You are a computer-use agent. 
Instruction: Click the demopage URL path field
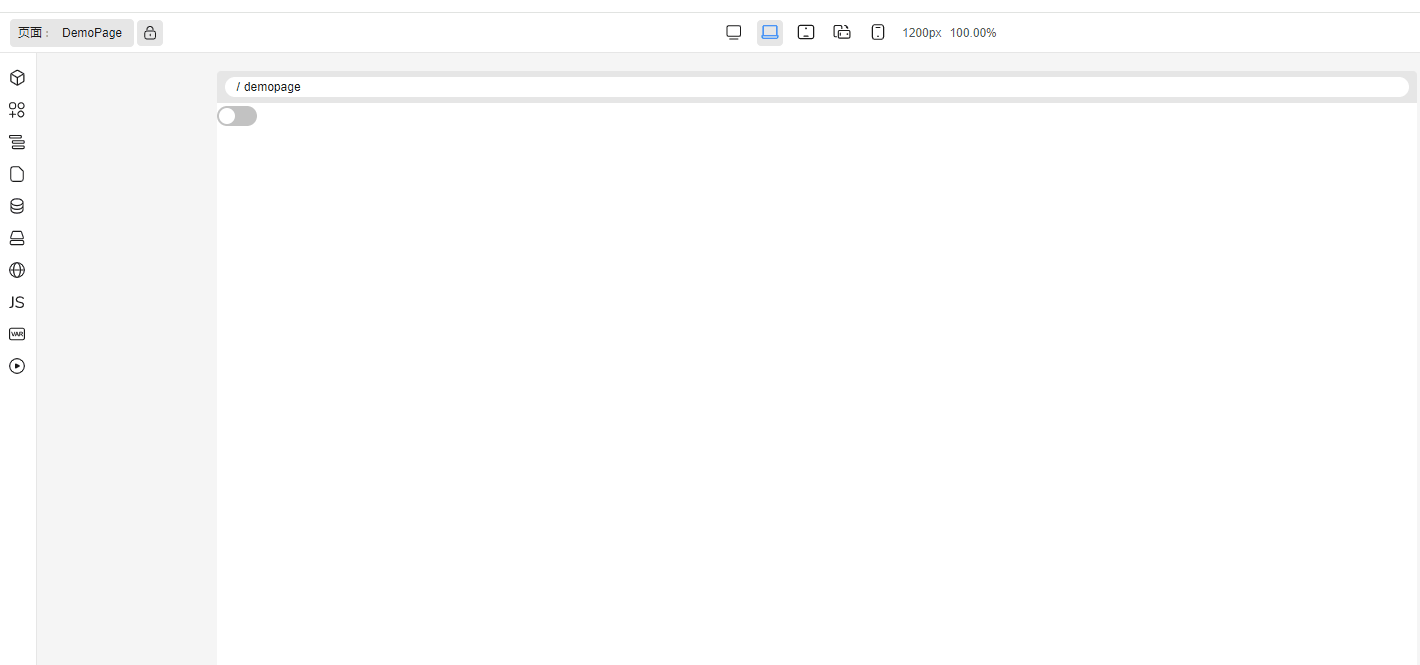point(816,87)
